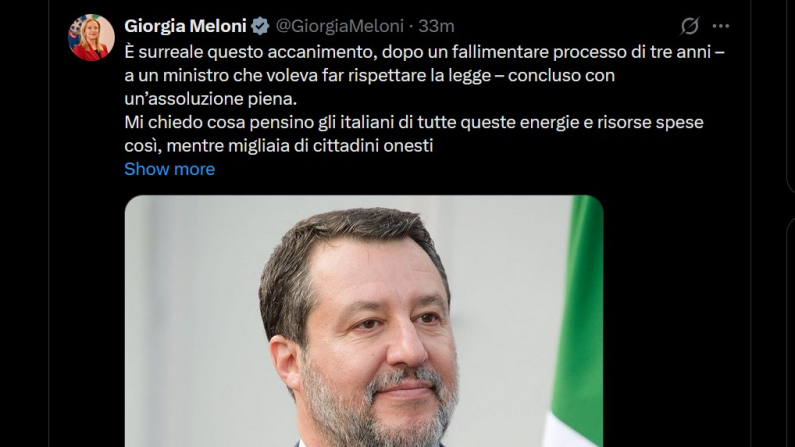Click the line 'a un ministro che voleva'

click(370, 76)
